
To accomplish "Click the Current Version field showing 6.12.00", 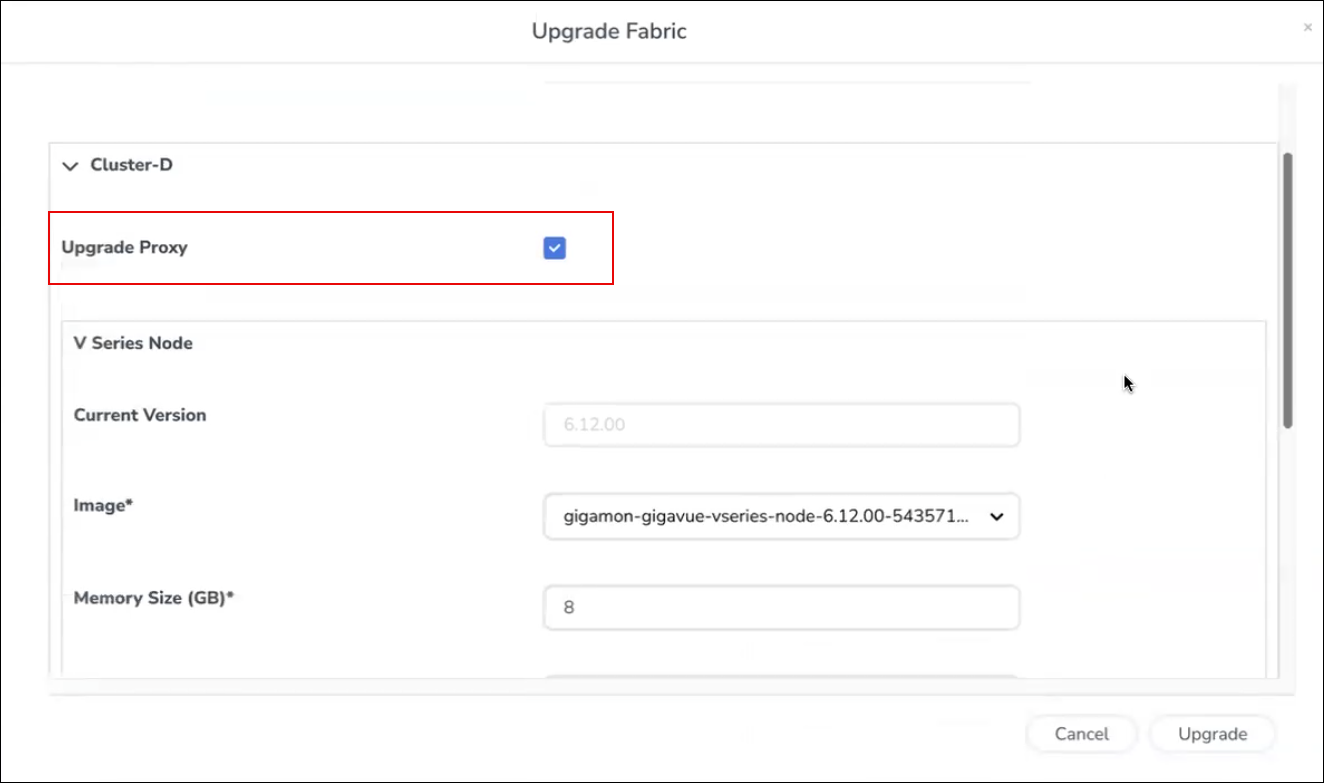I will pyautogui.click(x=781, y=425).
